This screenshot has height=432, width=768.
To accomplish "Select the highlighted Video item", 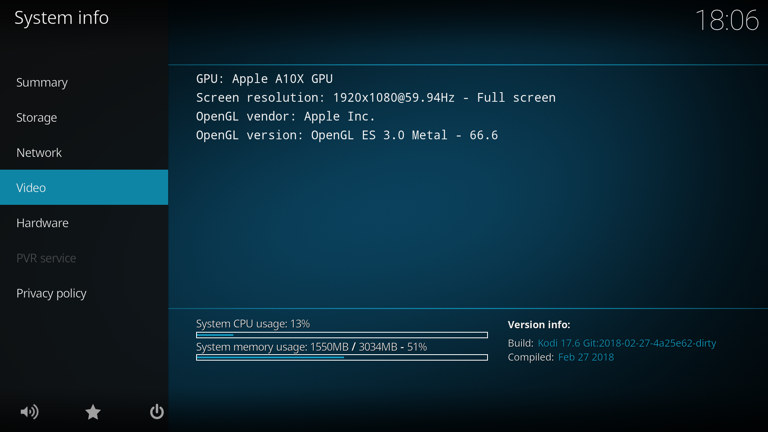I will pos(84,188).
